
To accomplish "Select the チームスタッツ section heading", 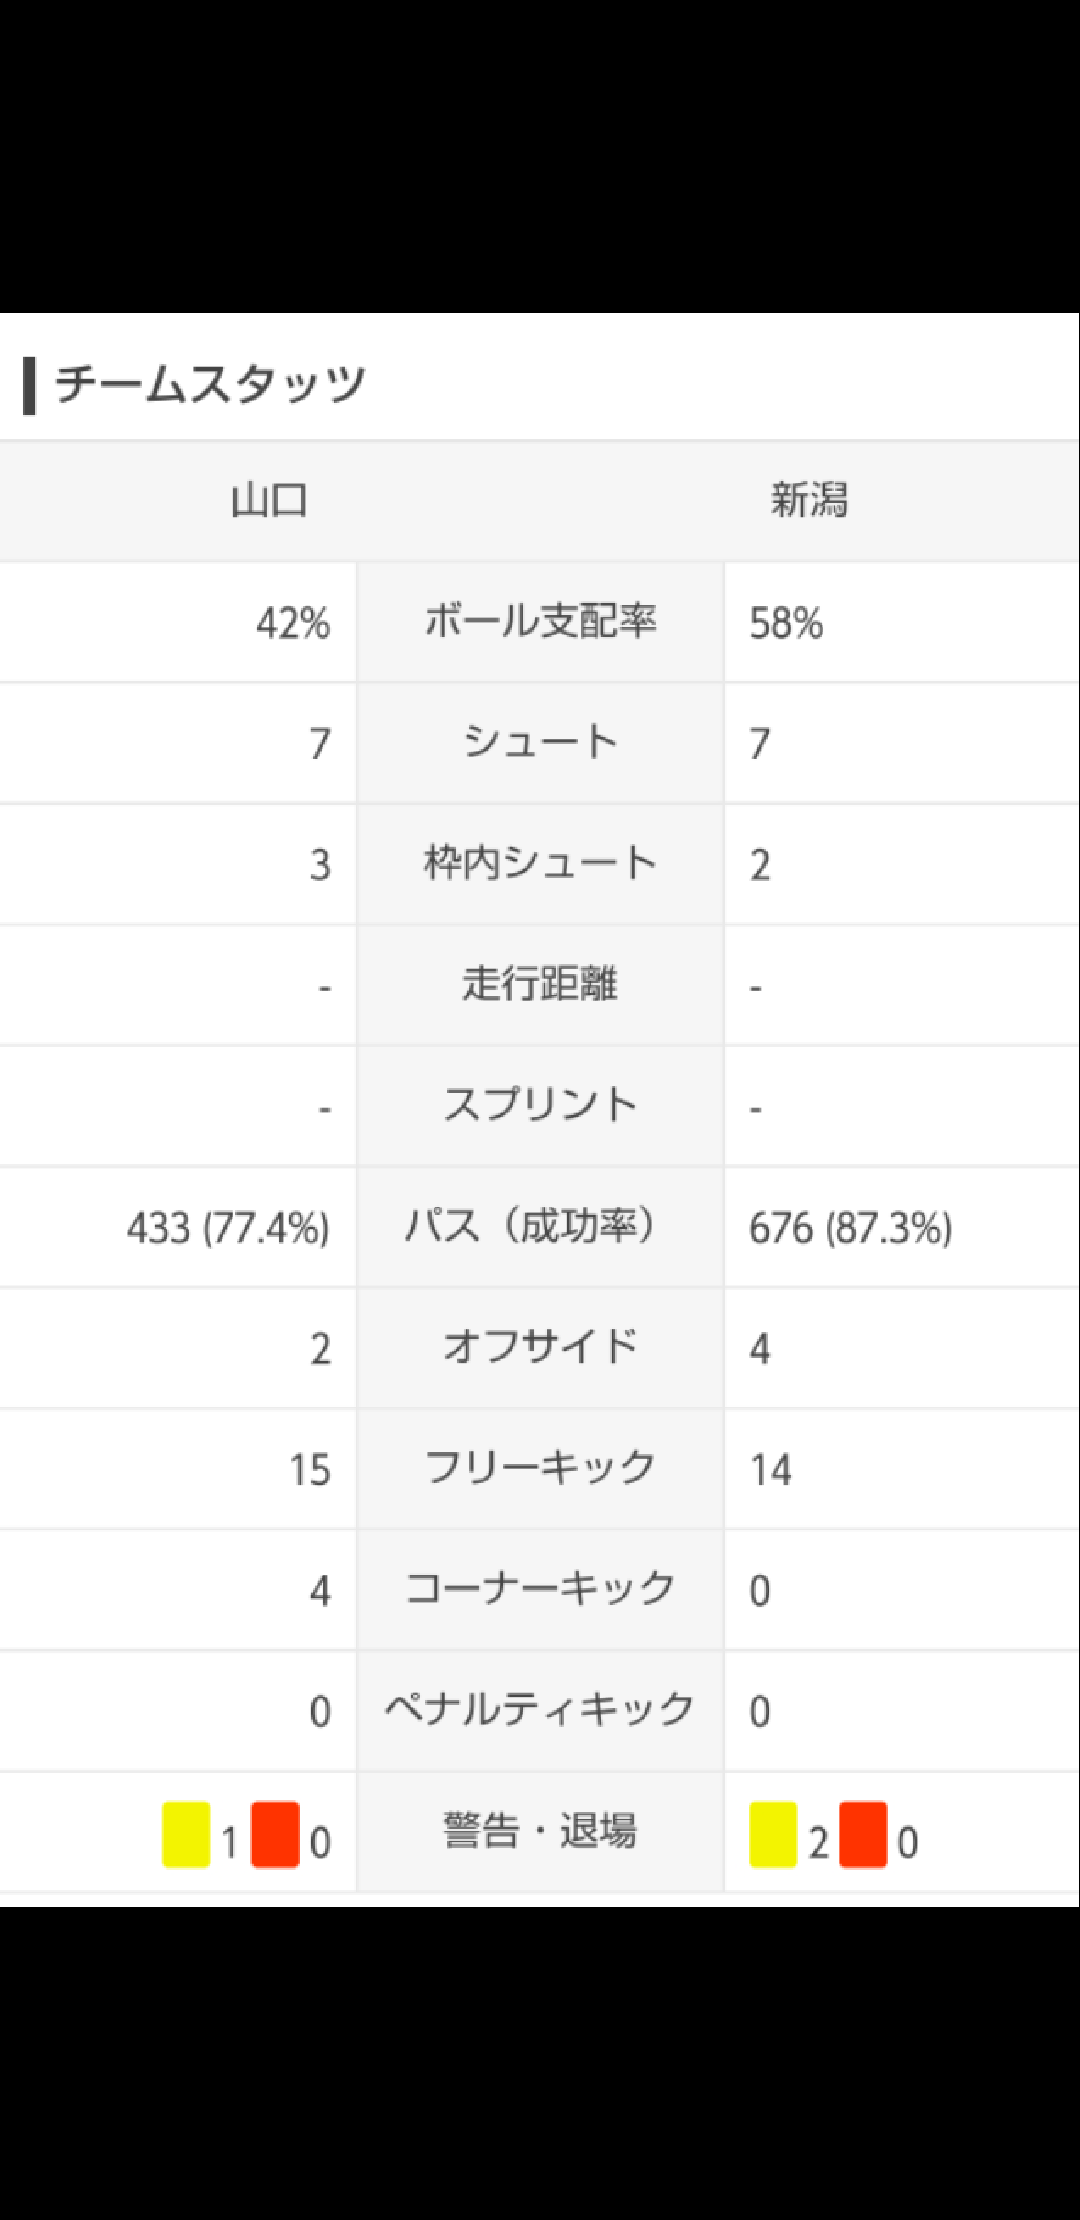I will pyautogui.click(x=210, y=385).
